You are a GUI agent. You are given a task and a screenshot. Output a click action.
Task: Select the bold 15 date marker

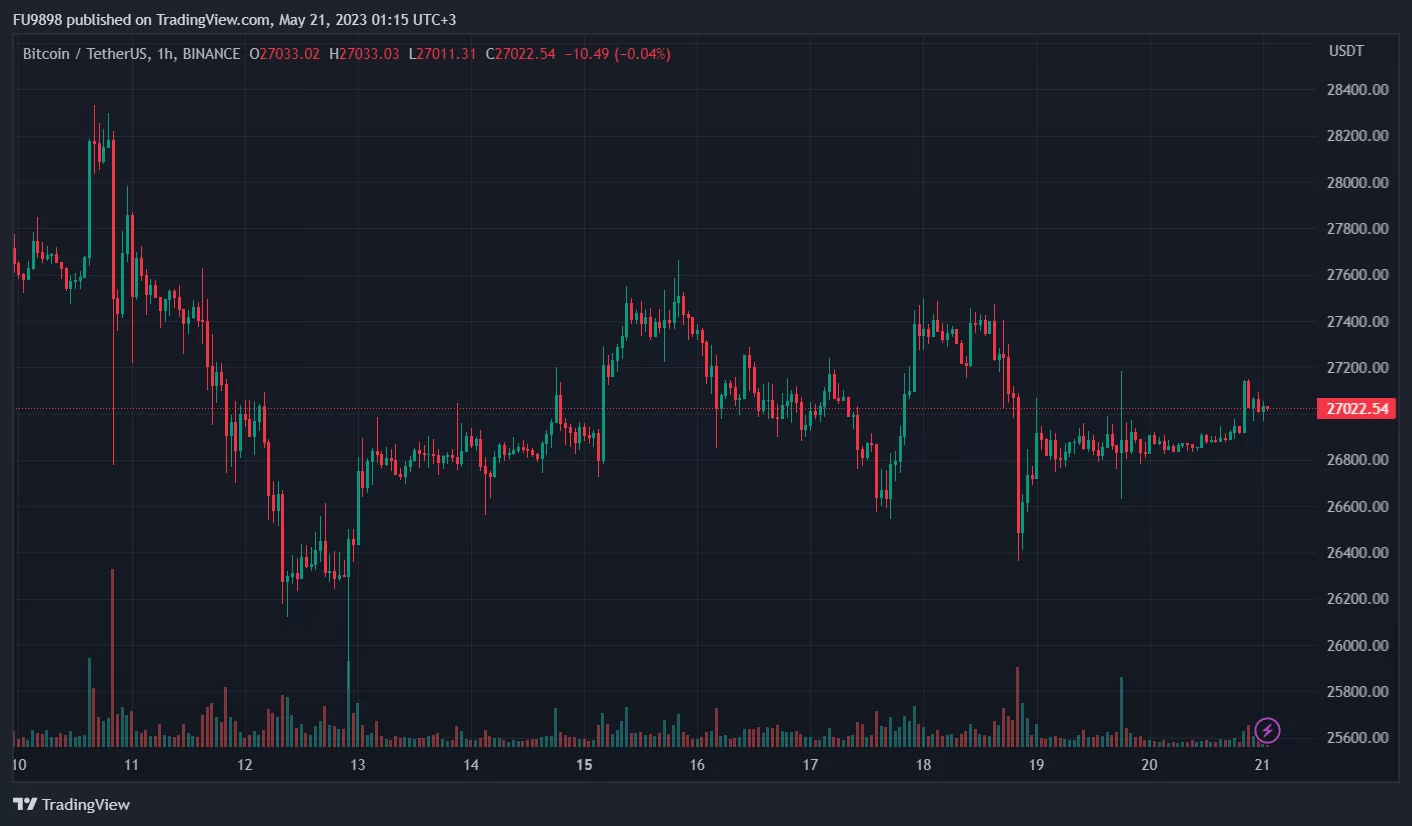(585, 765)
